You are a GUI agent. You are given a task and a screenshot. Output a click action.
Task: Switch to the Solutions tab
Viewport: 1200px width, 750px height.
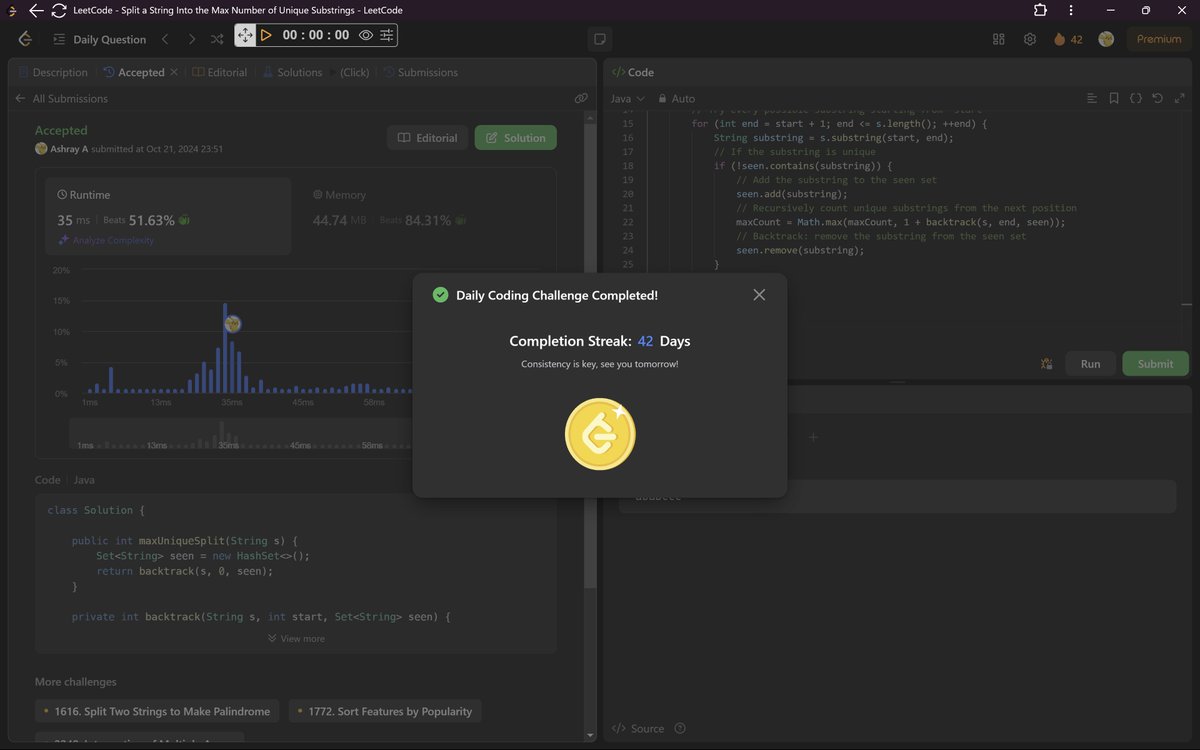point(292,72)
